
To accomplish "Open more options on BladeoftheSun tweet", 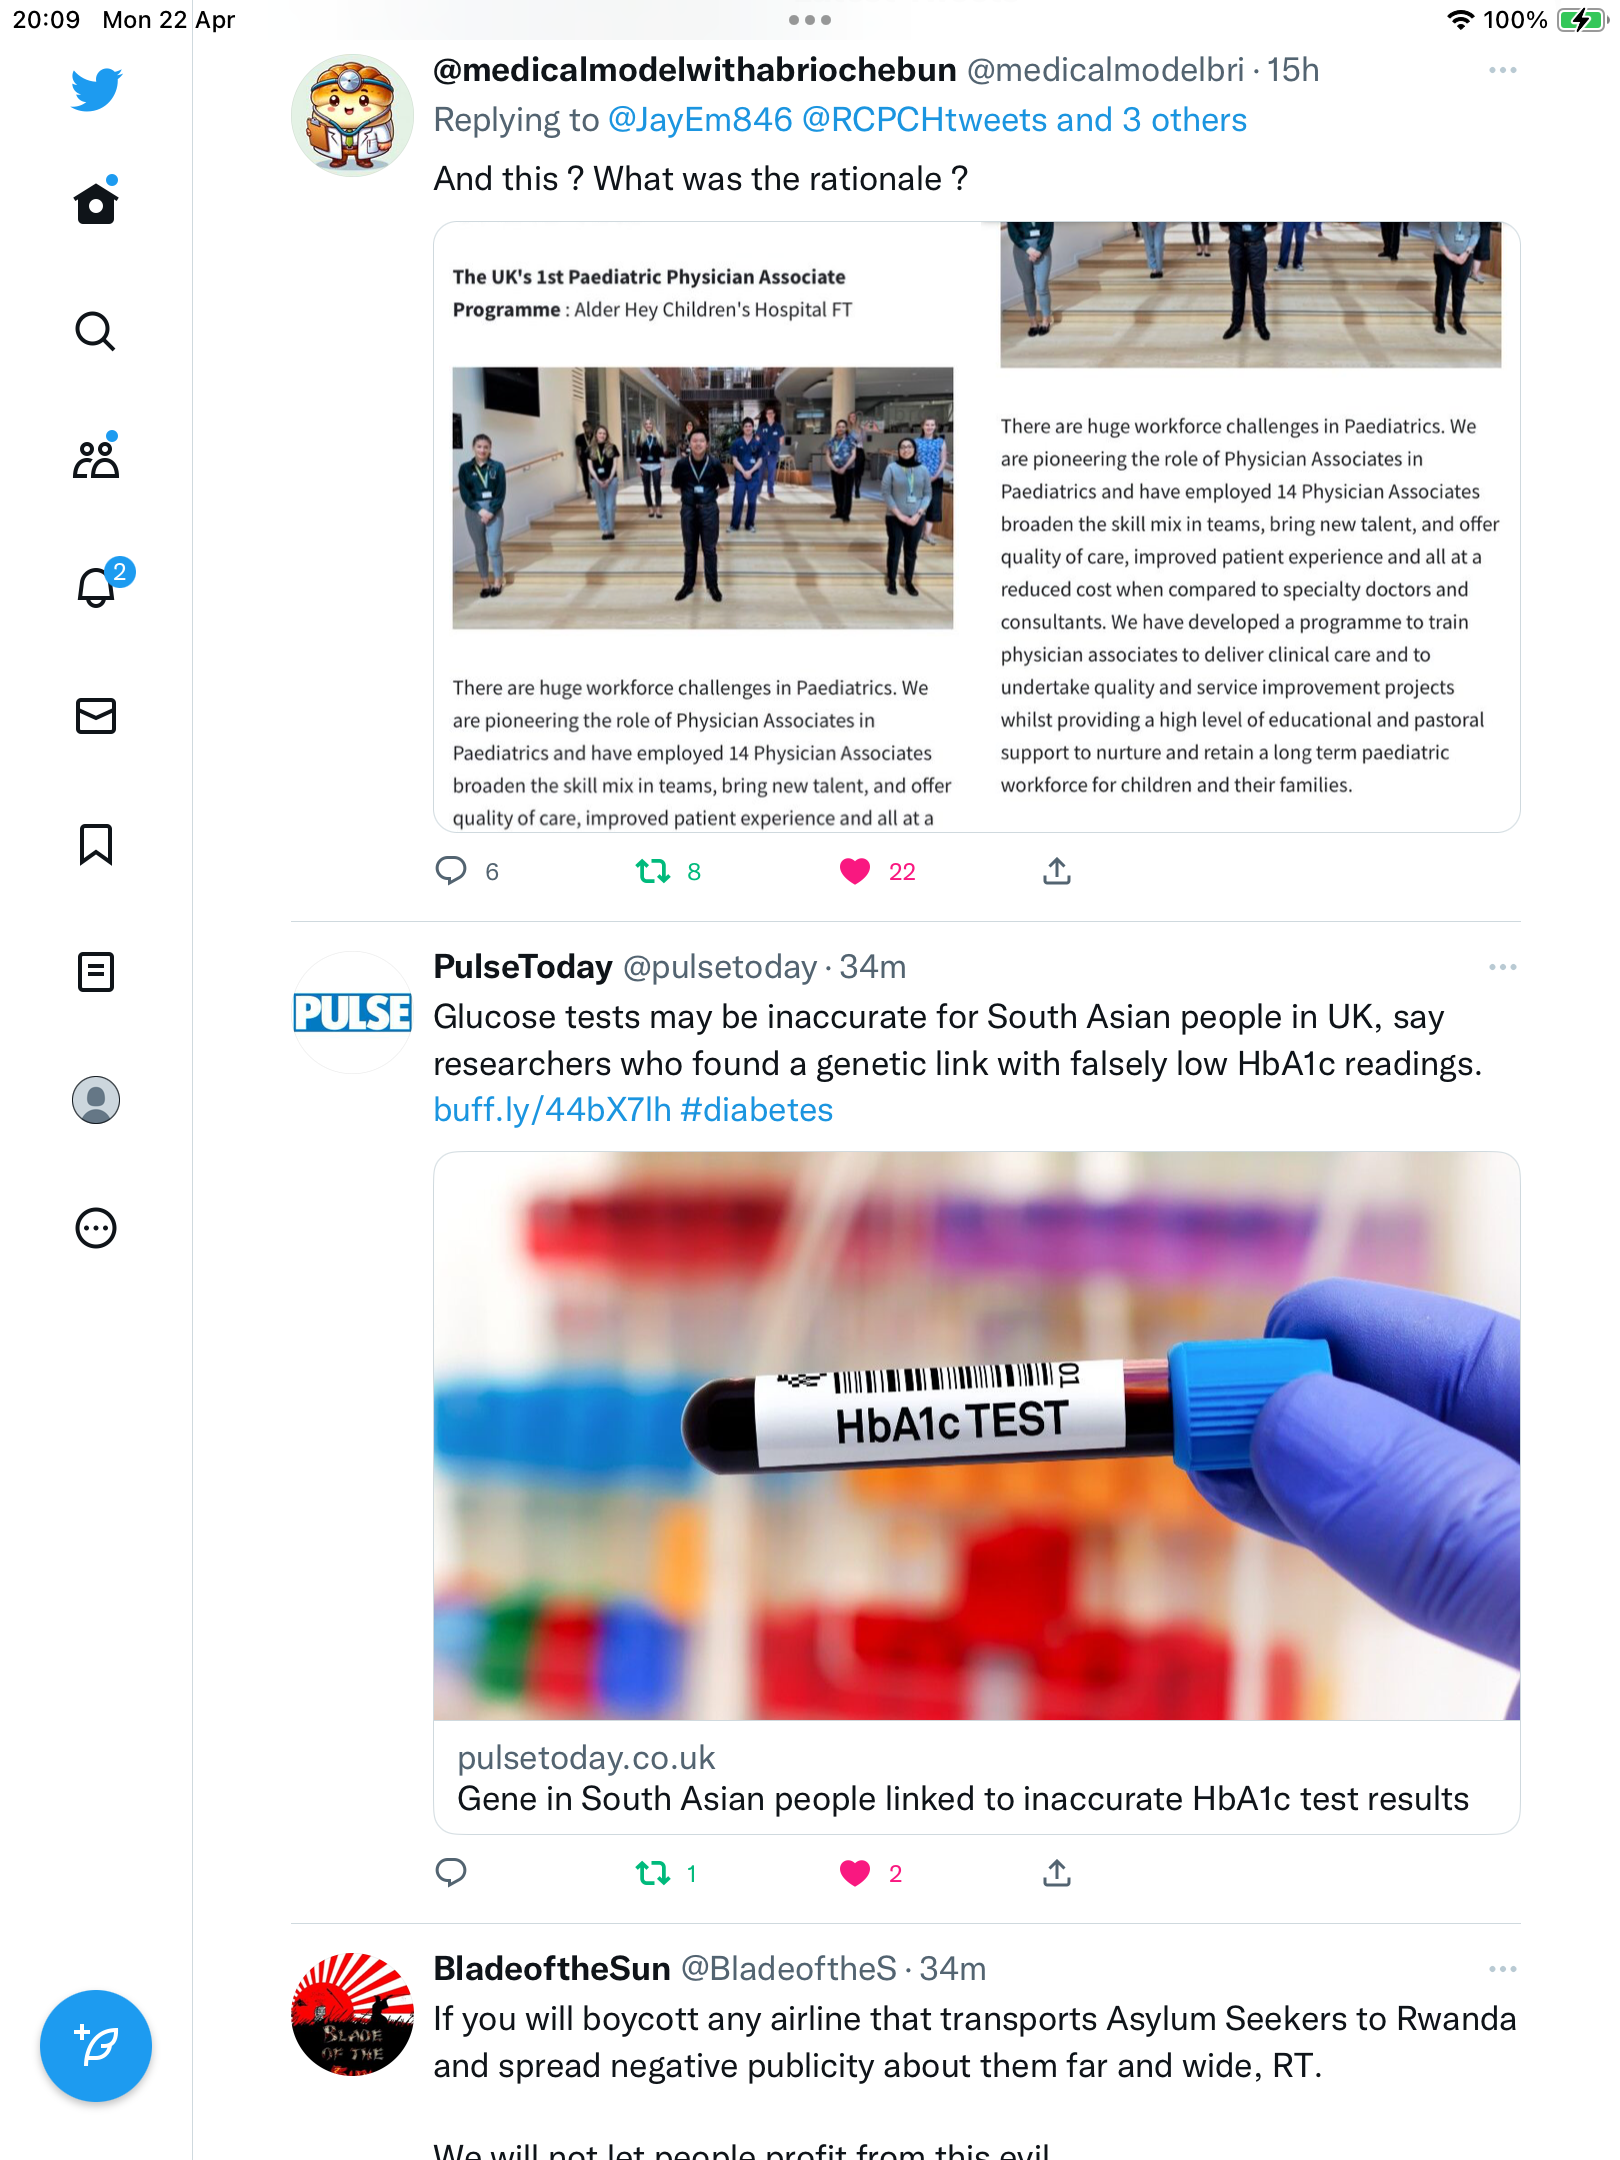I will pyautogui.click(x=1502, y=1969).
